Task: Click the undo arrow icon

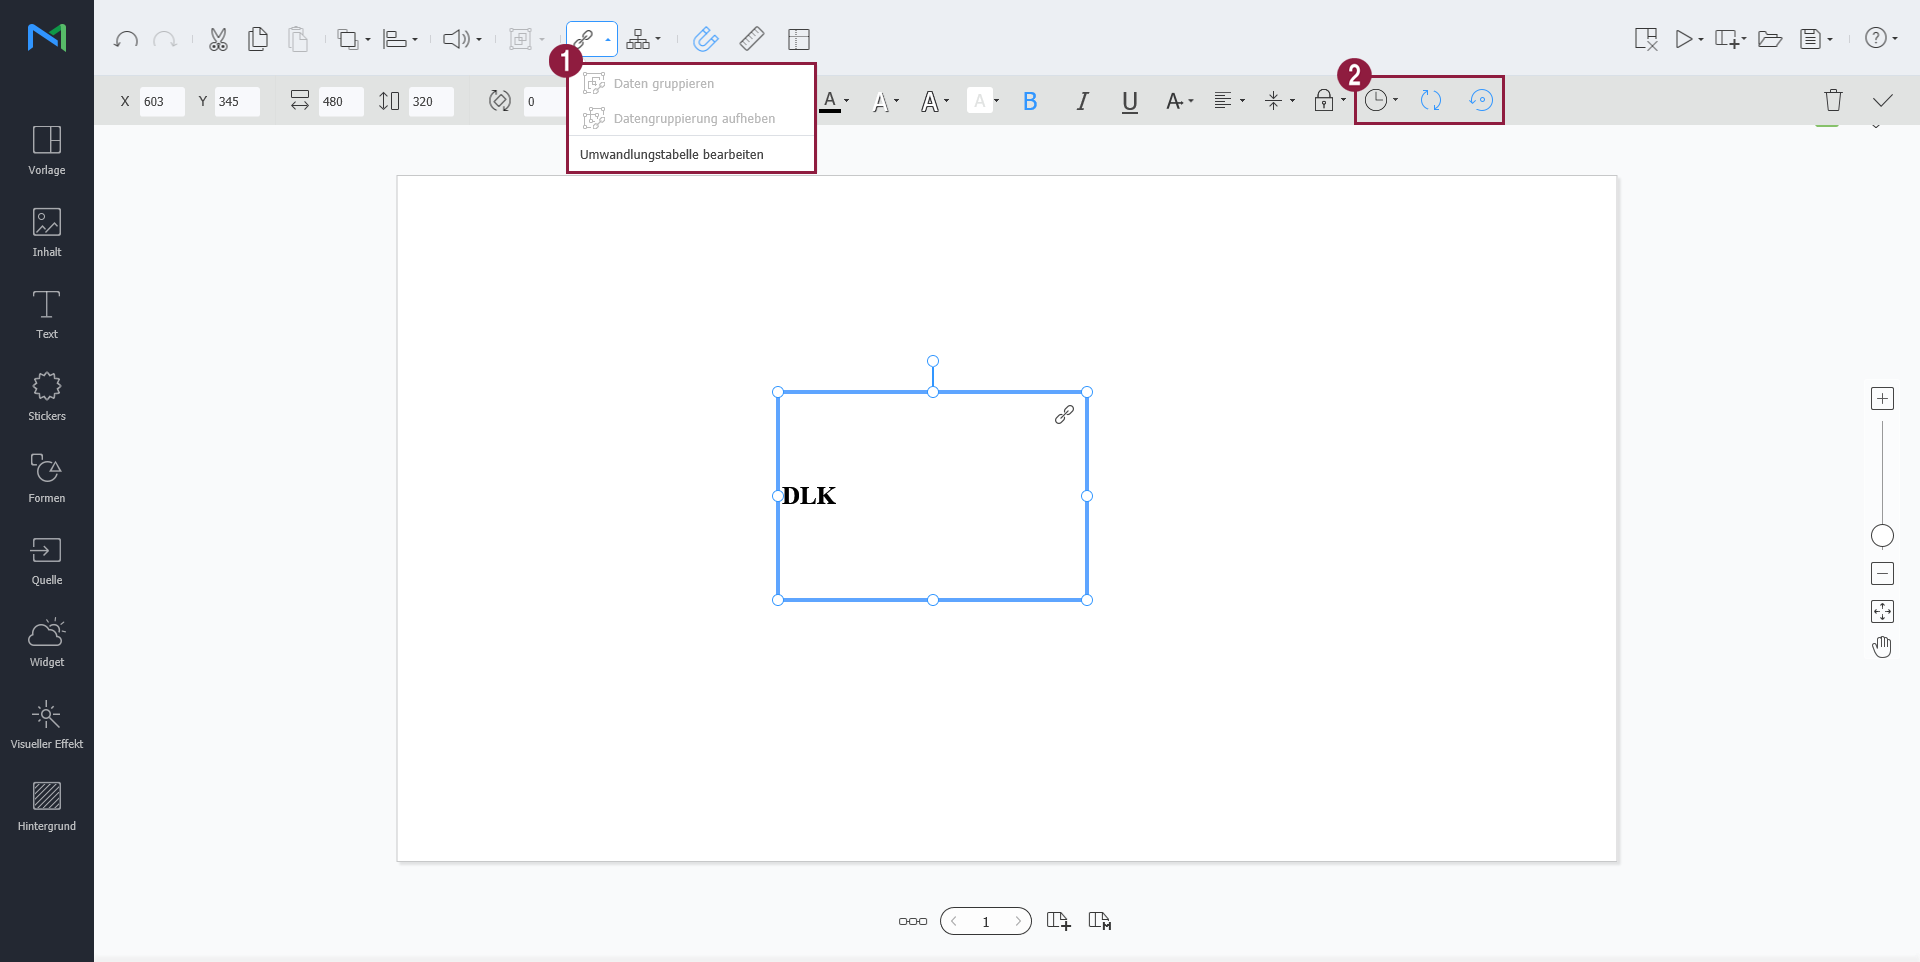Action: point(126,40)
